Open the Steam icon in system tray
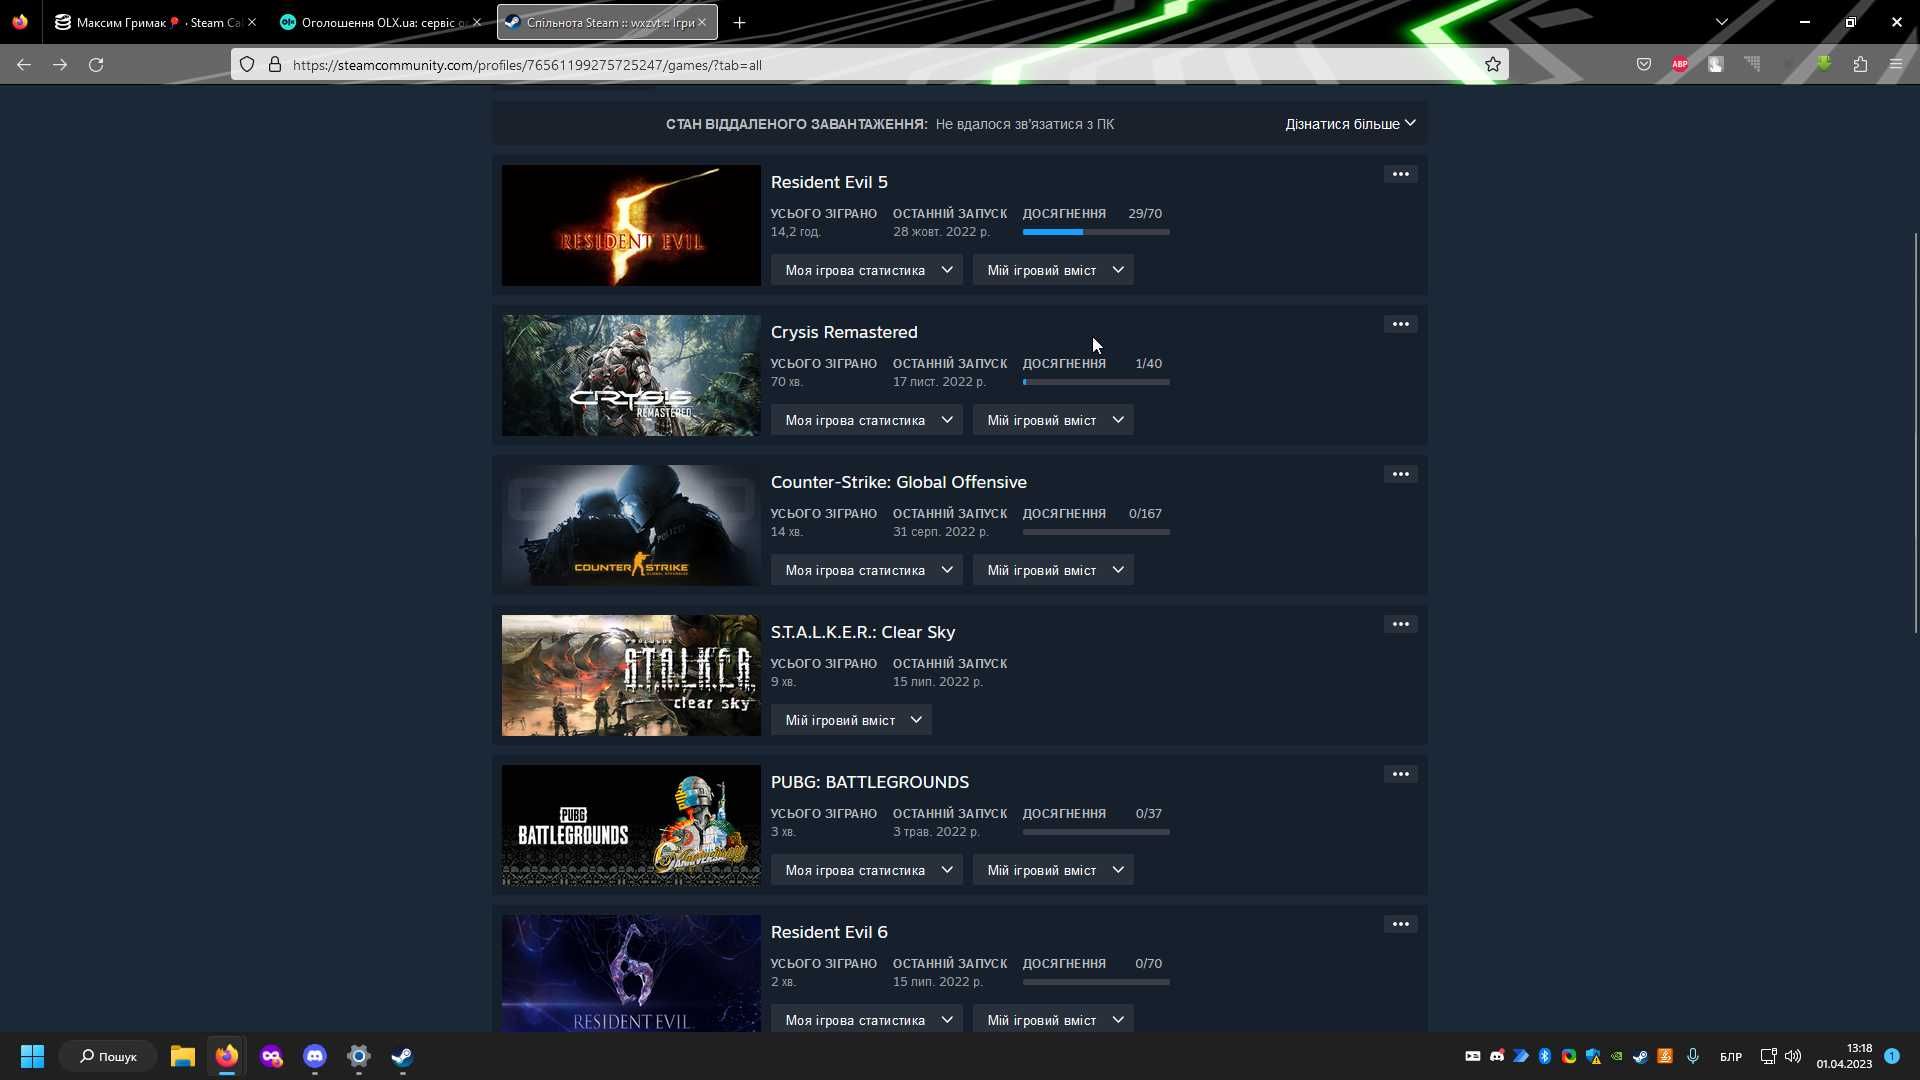 [x=1640, y=1056]
